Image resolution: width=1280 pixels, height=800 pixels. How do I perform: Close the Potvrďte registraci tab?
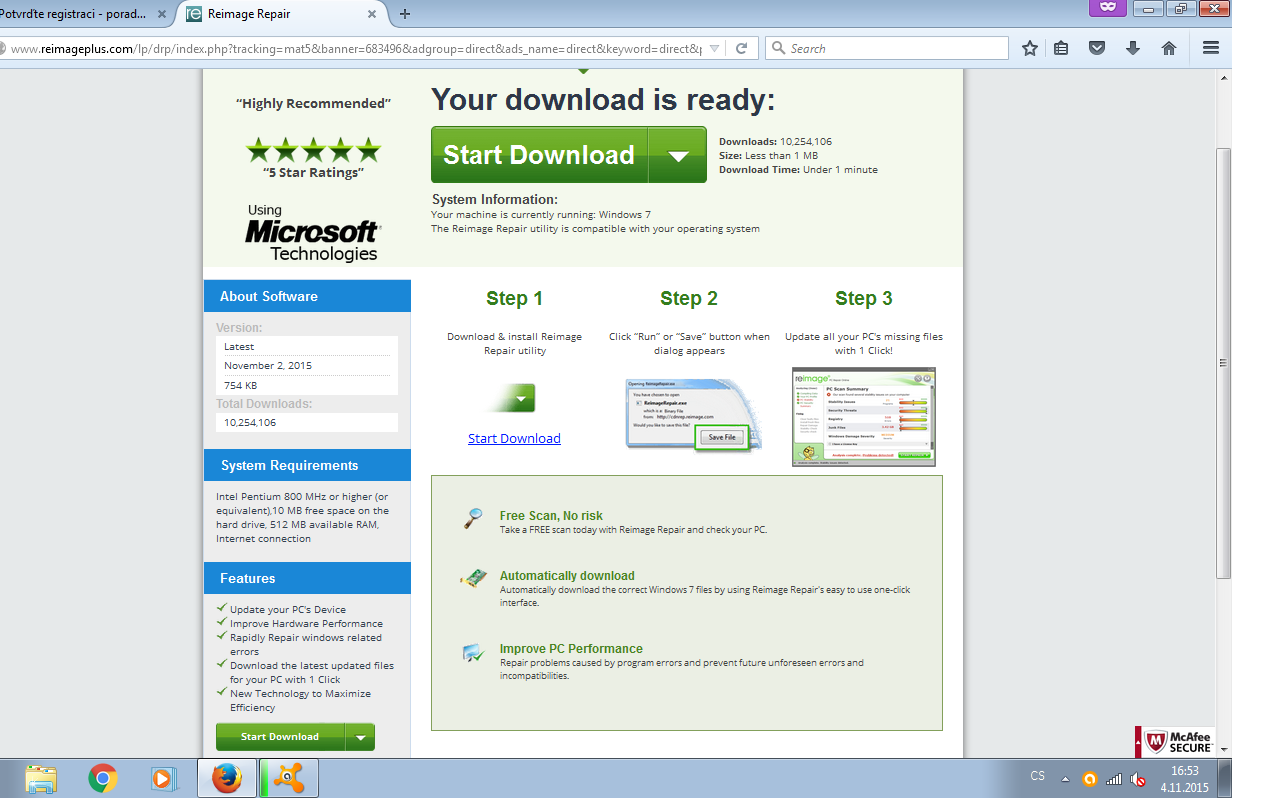click(162, 14)
